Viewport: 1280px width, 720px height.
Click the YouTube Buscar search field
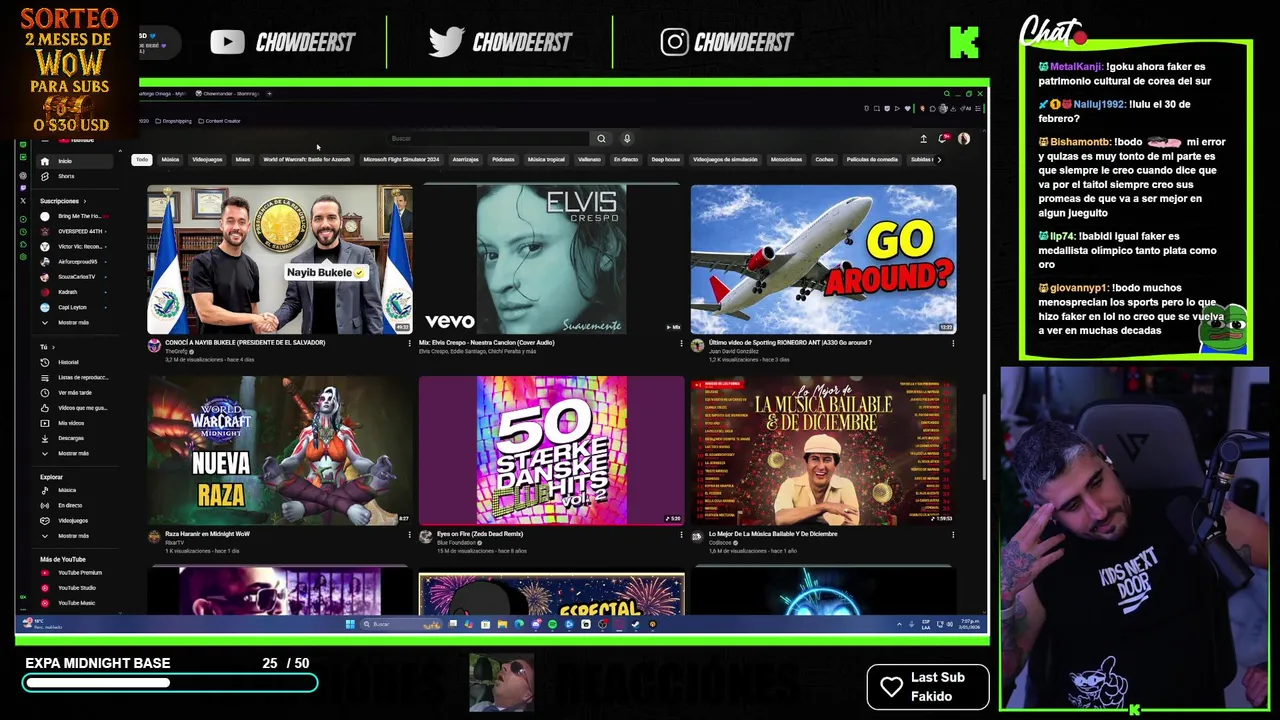tap(488, 139)
